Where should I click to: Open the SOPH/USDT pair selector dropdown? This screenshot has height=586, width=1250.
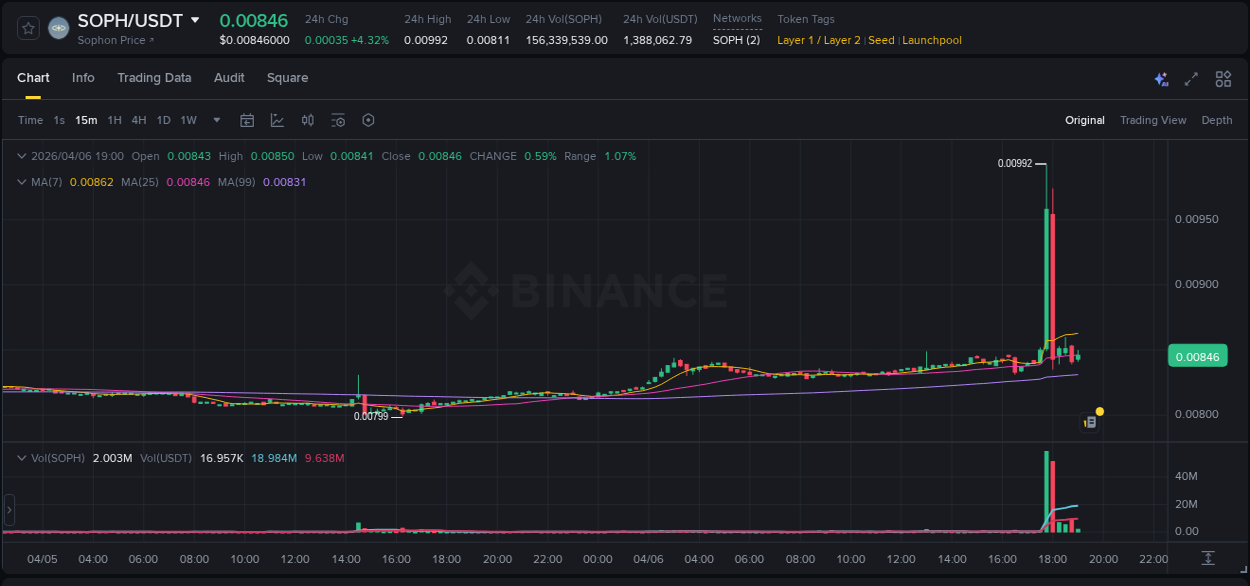(195, 20)
